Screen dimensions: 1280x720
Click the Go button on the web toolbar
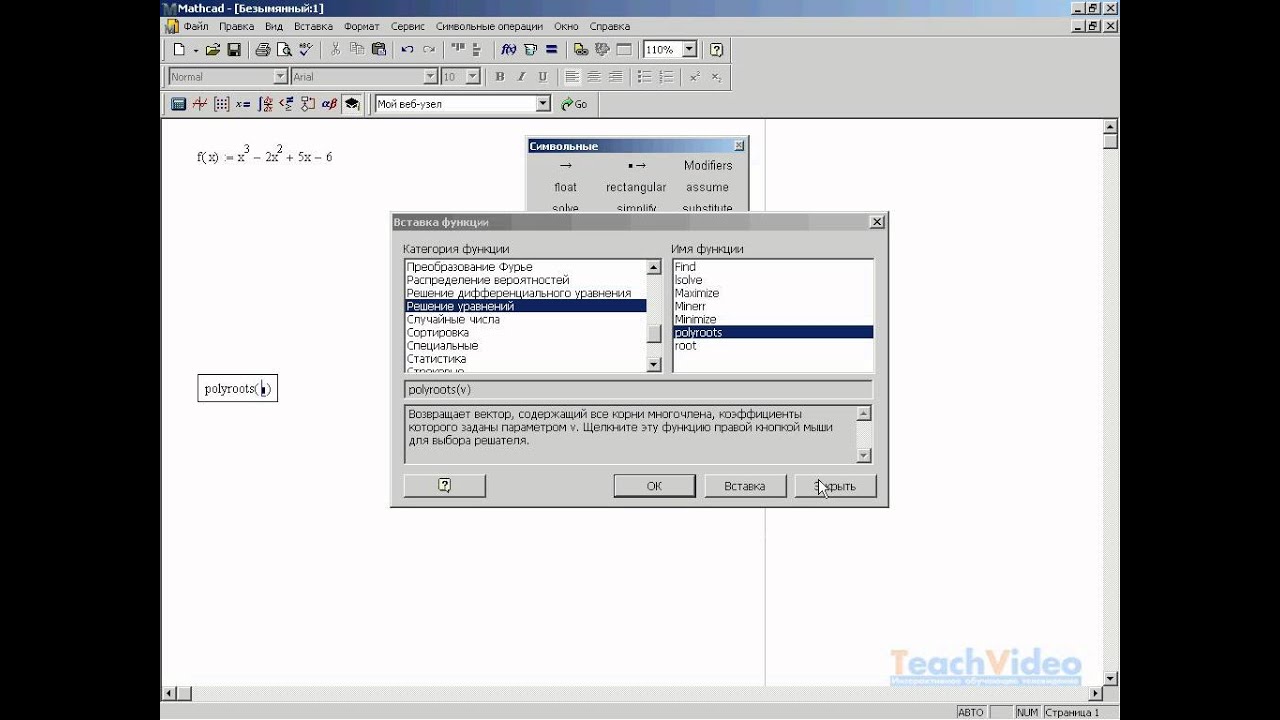[x=574, y=103]
